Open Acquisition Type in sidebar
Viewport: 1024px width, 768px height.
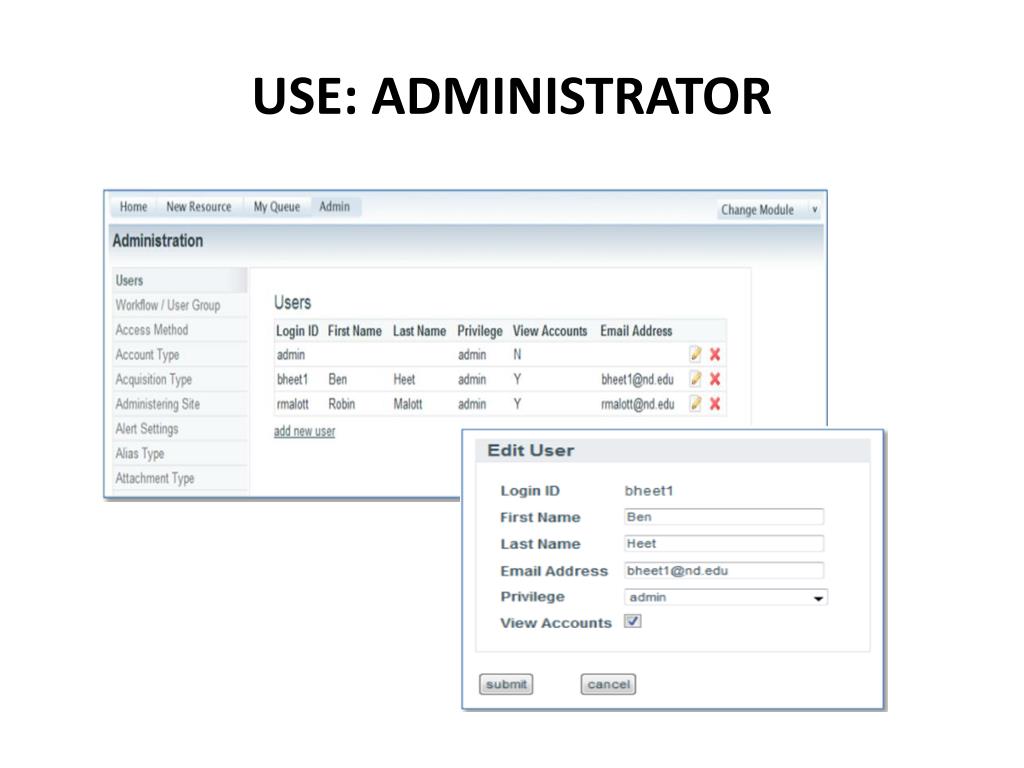coord(180,379)
